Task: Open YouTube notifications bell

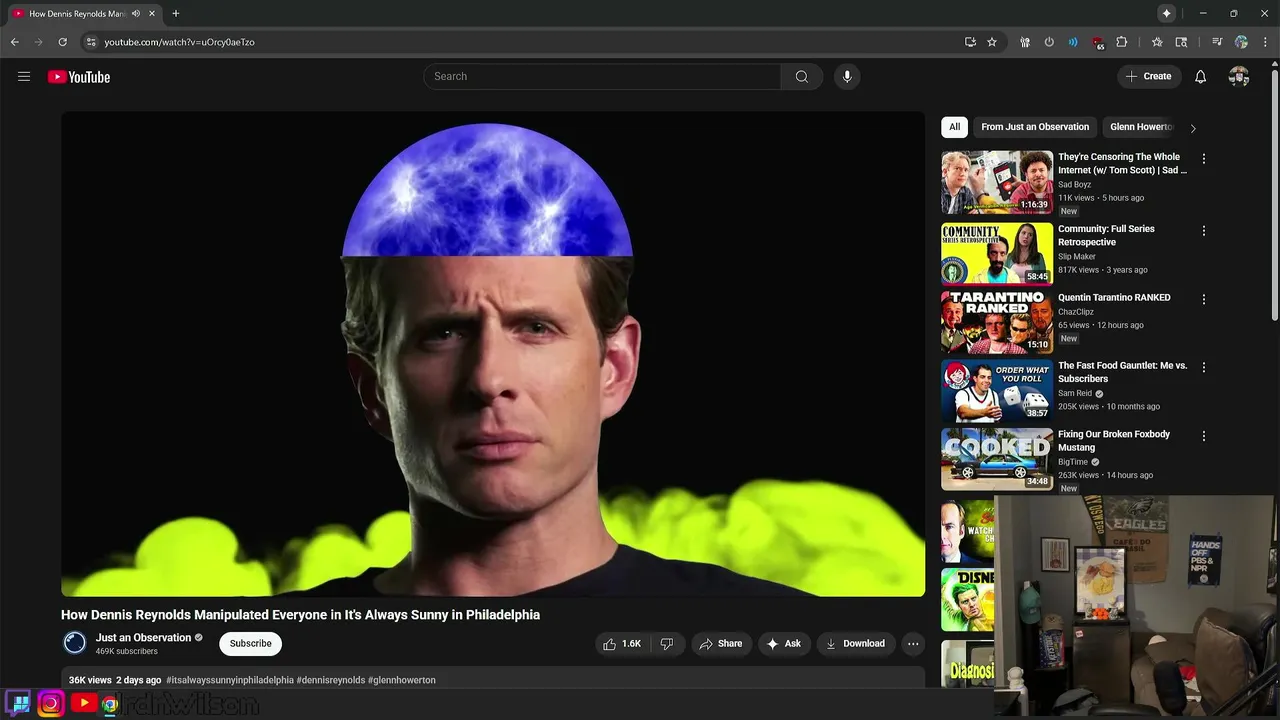Action: [1201, 77]
